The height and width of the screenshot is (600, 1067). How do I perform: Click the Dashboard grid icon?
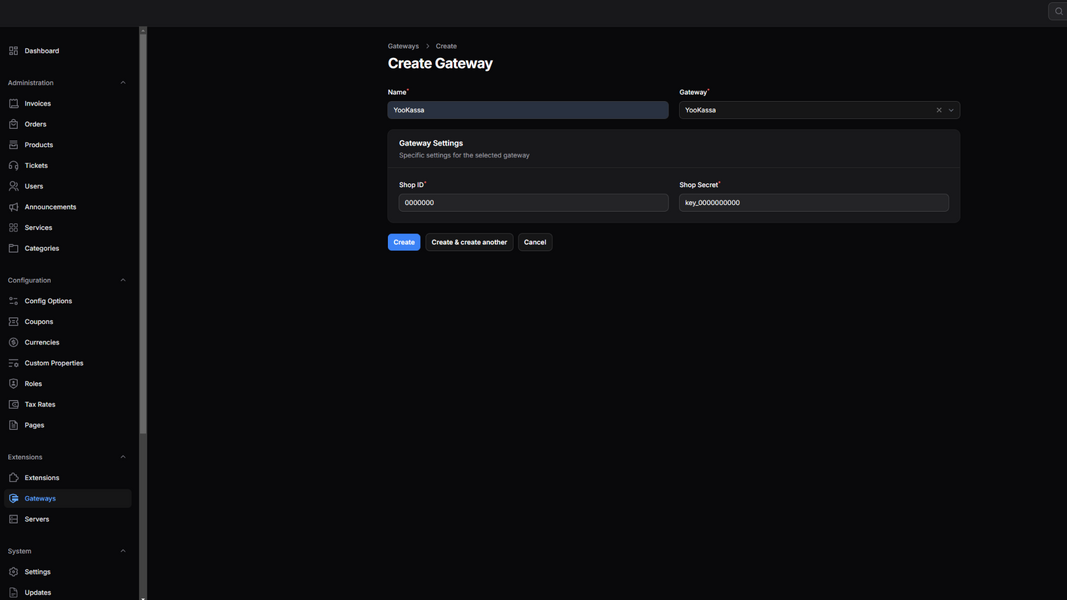(14, 51)
